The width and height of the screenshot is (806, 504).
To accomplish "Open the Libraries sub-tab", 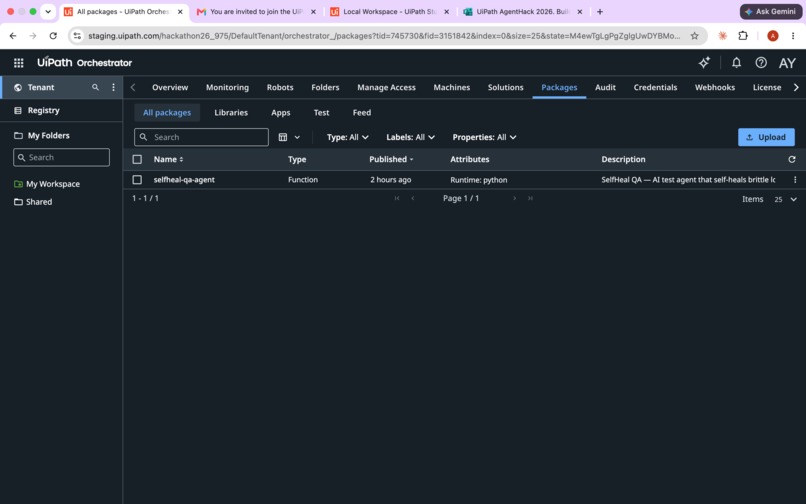I will (x=231, y=113).
